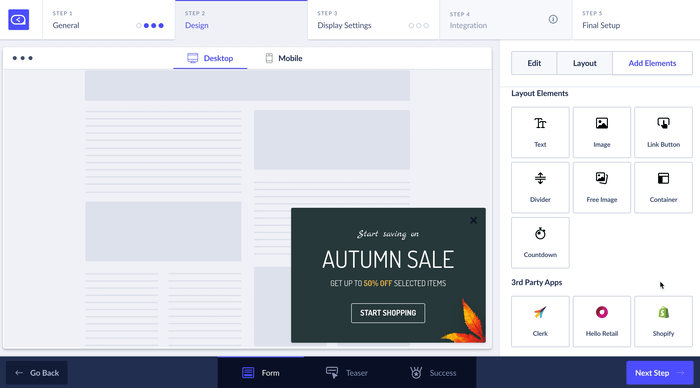
Task: Select the Success view in the bottom bar
Action: click(x=433, y=372)
